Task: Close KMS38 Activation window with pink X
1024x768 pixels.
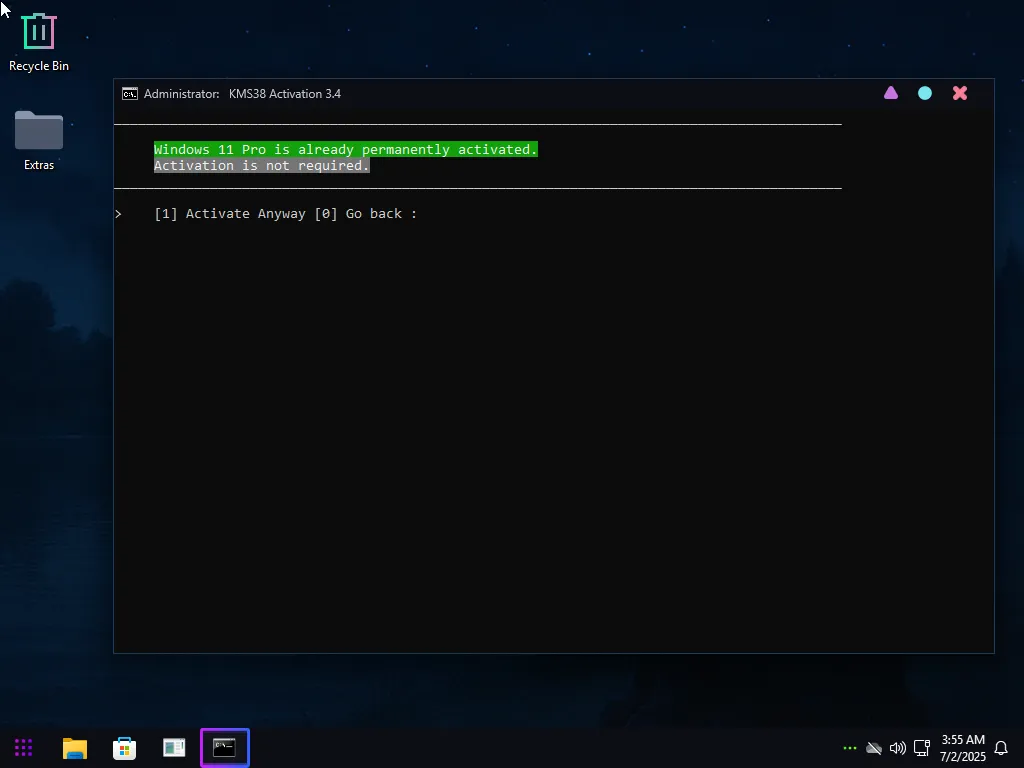Action: (959, 93)
